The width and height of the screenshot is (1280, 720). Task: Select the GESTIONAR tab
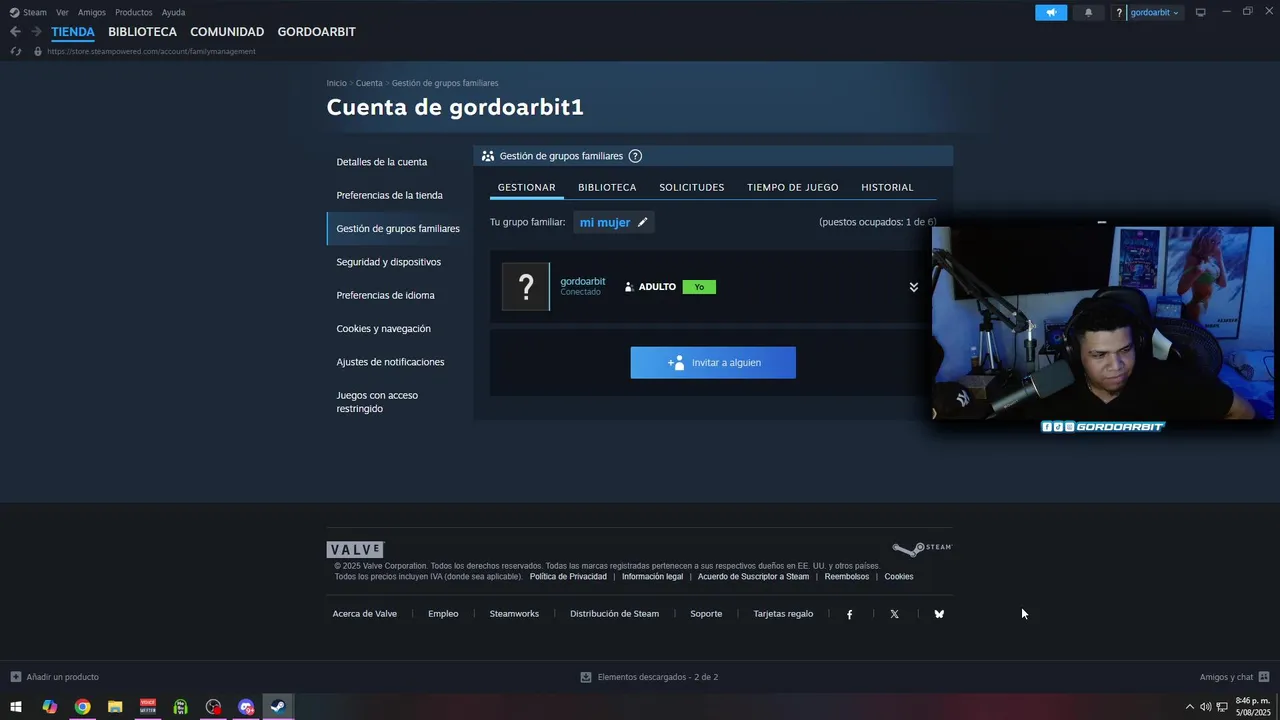tap(527, 187)
